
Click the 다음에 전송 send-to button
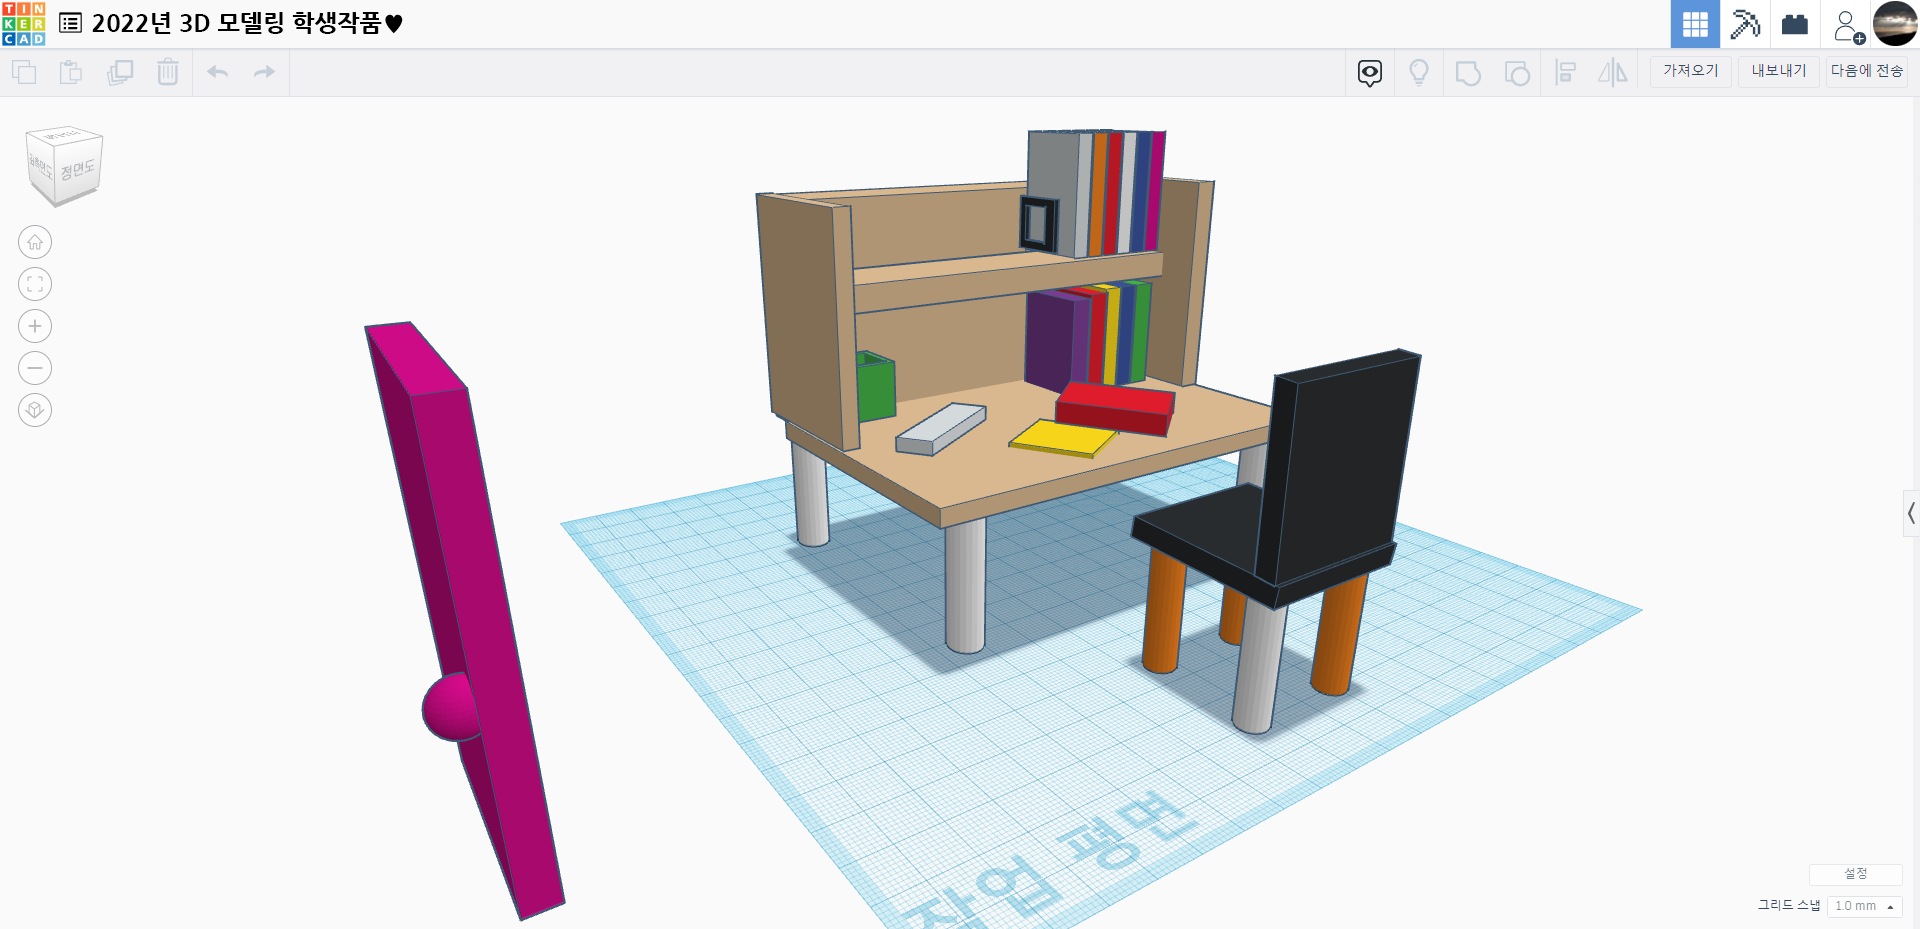[1867, 70]
